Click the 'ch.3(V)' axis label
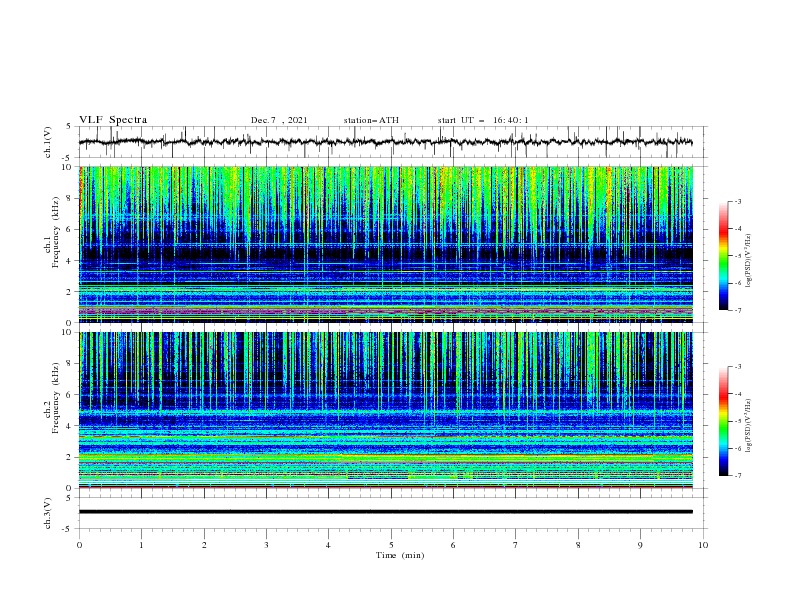The width and height of the screenshot is (792, 612). [48, 513]
